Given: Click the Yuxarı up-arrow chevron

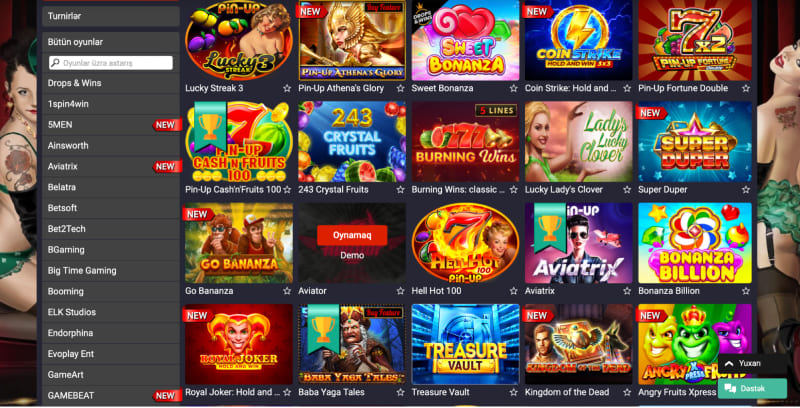Looking at the screenshot, I should (729, 364).
